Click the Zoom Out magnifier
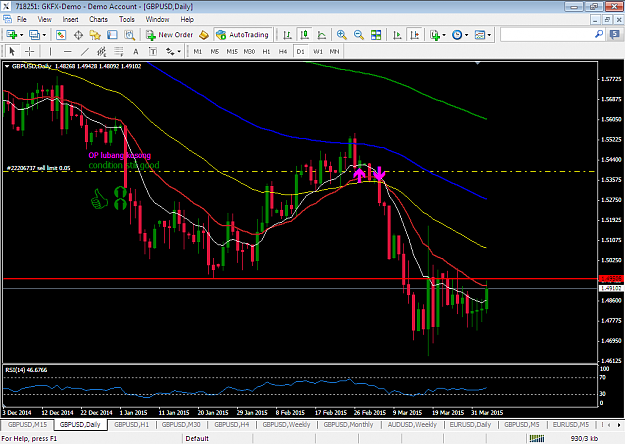Image resolution: width=625 pixels, height=444 pixels. pos(359,35)
